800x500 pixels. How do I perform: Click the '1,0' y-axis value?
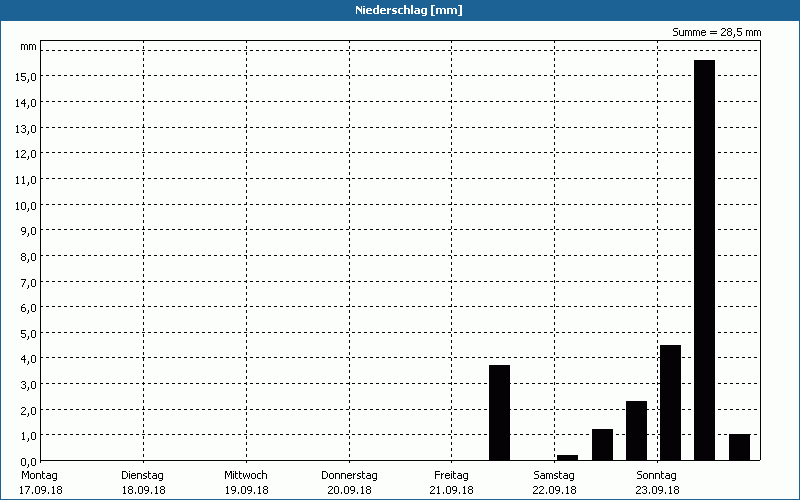point(28,436)
